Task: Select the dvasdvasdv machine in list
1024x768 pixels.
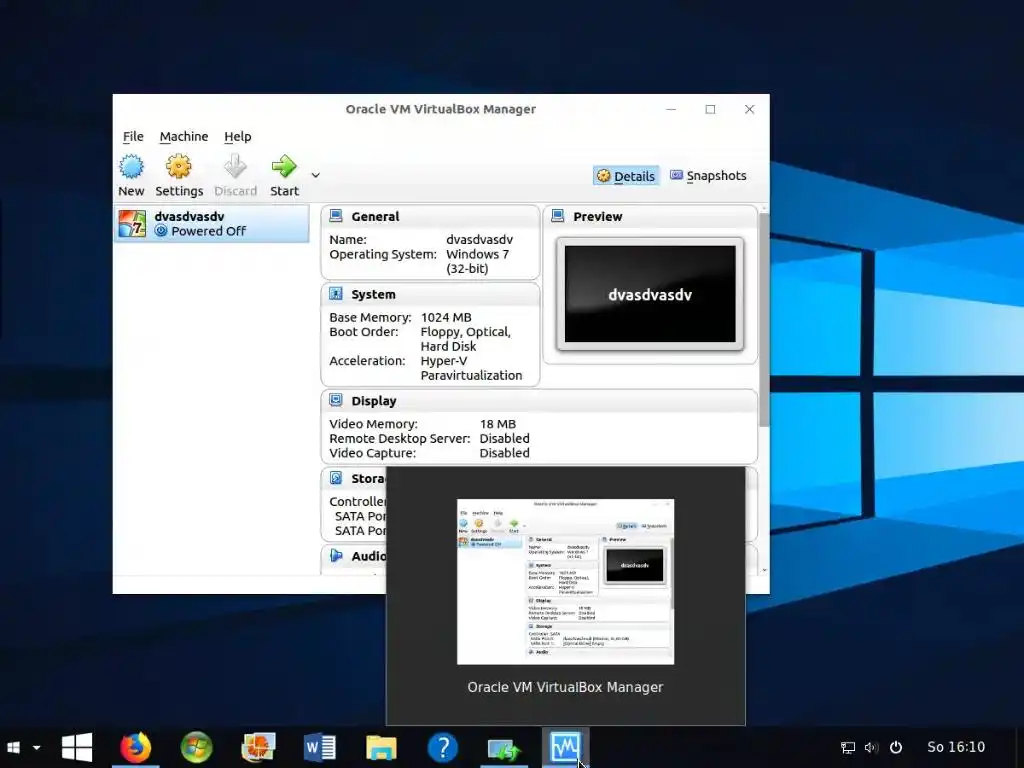Action: coord(212,224)
